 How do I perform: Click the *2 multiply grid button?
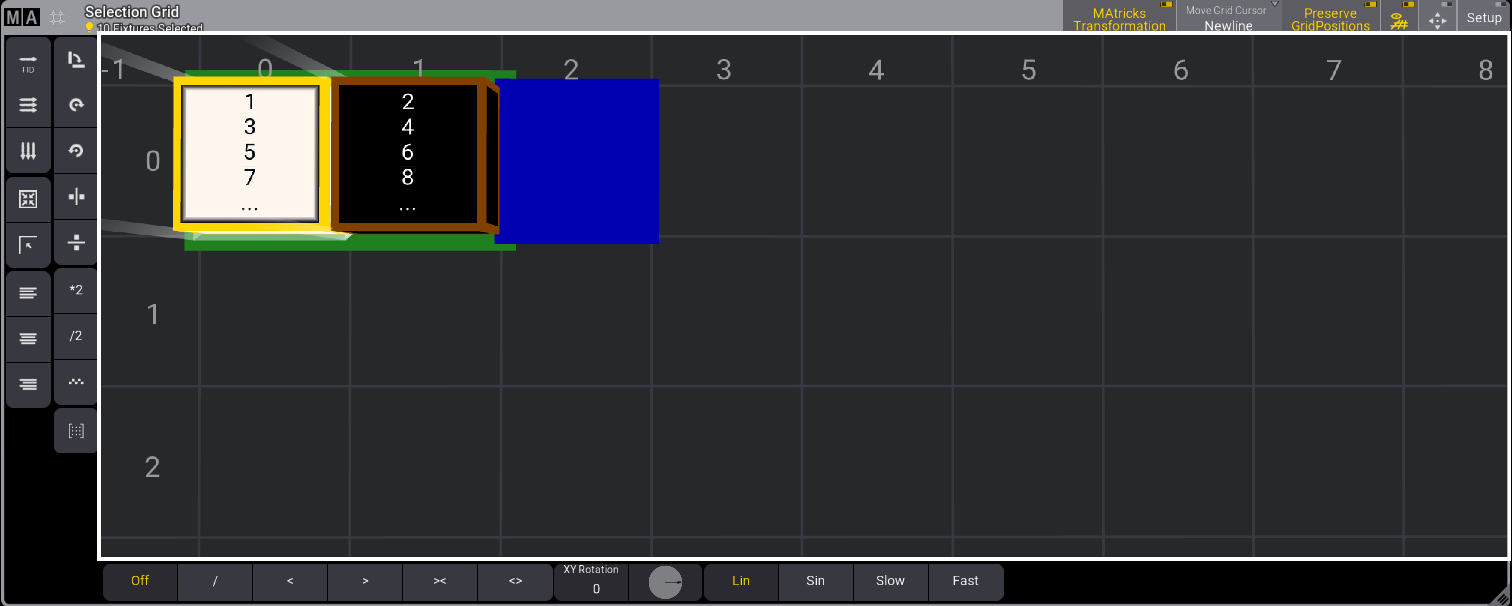tap(76, 290)
